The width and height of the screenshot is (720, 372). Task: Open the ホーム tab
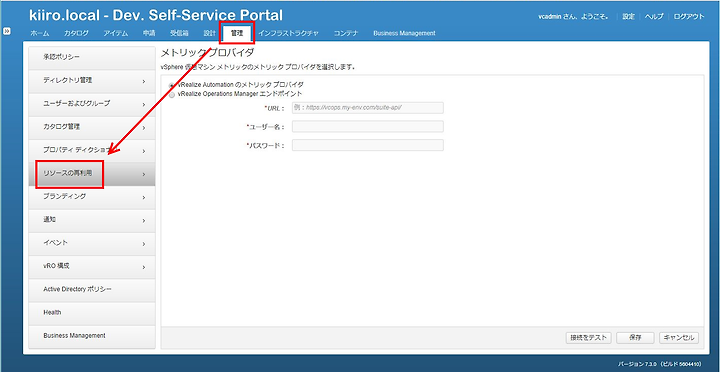point(39,33)
